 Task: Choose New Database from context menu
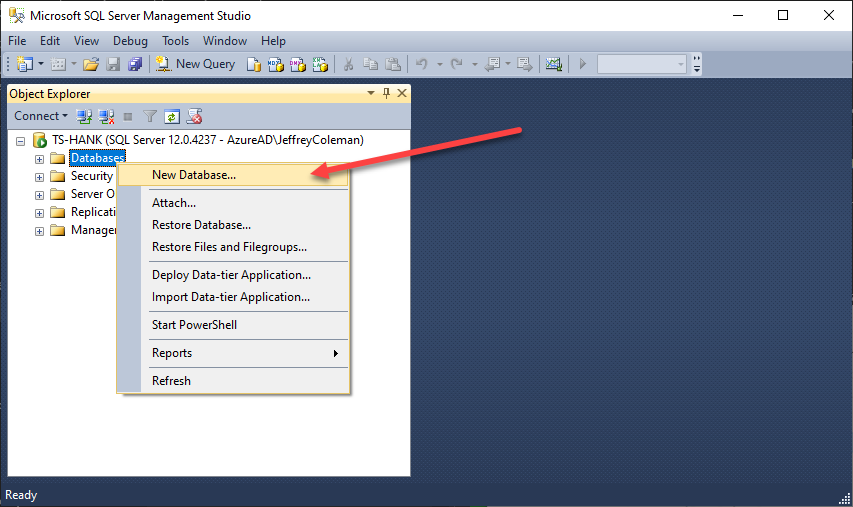point(233,175)
